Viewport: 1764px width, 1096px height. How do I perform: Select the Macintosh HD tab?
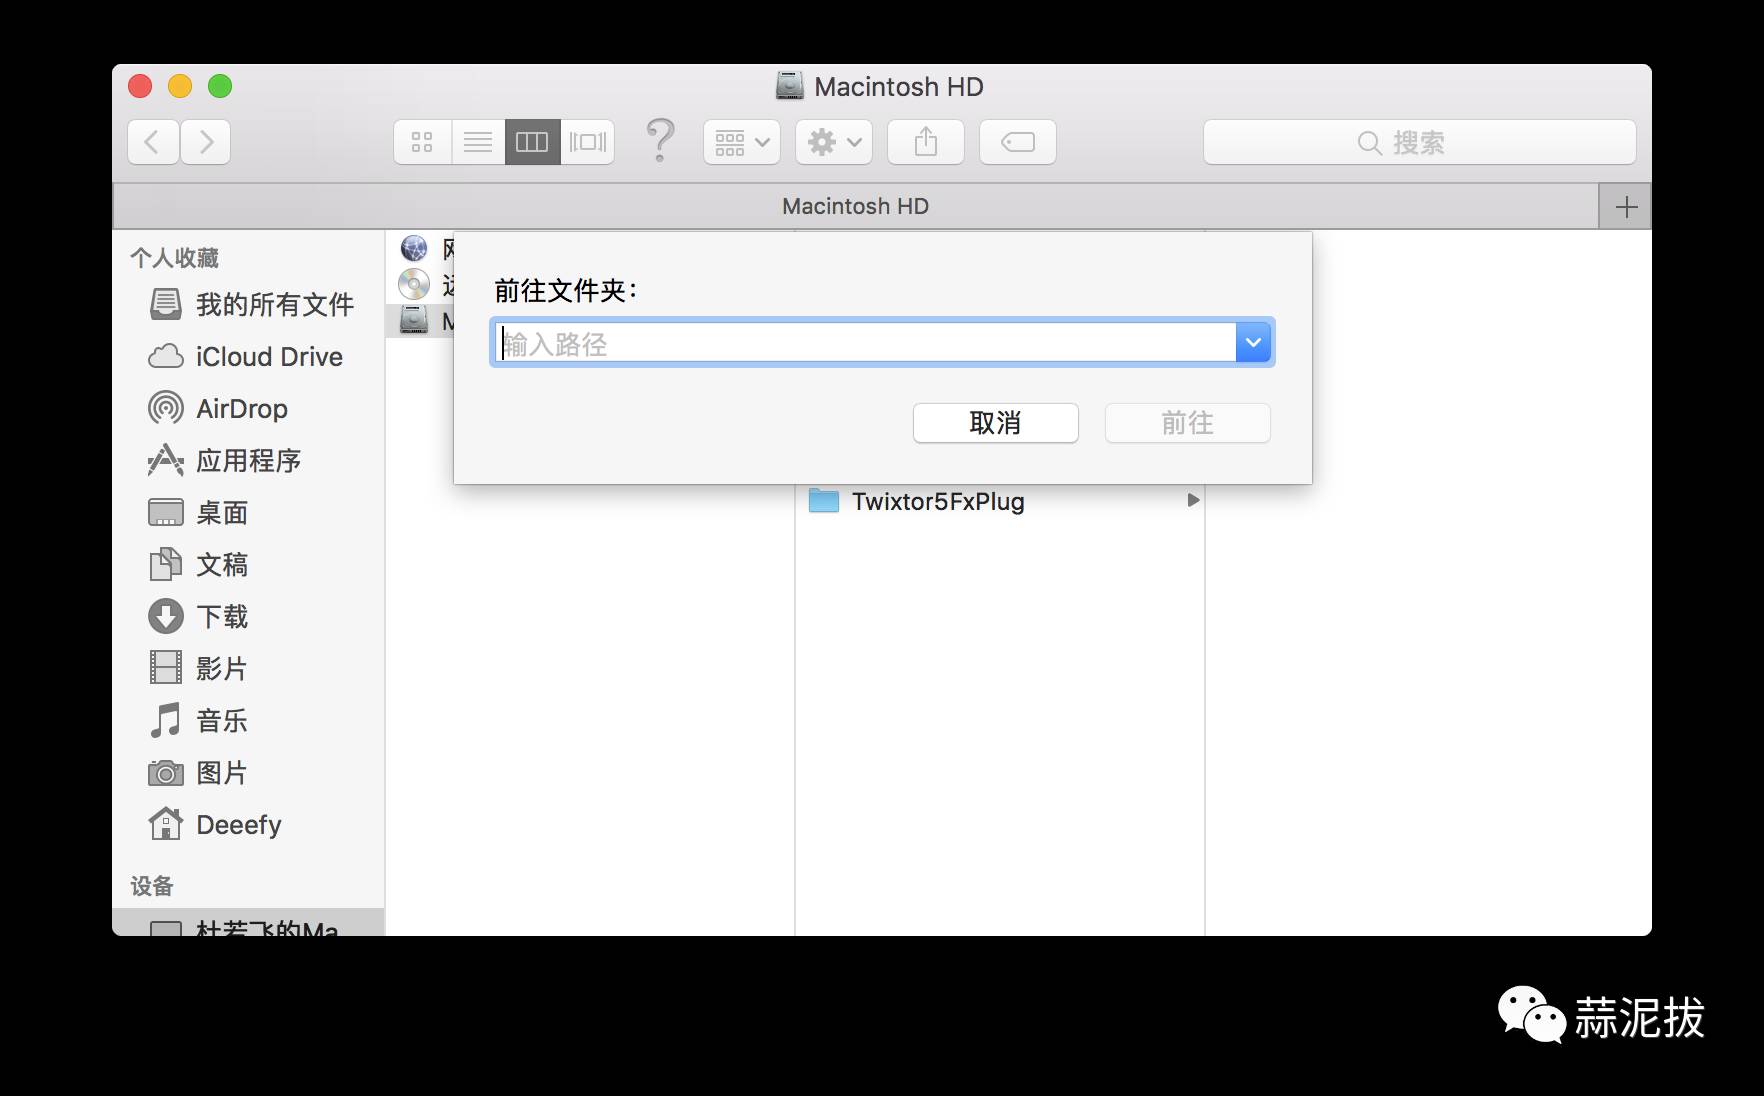[x=855, y=207]
